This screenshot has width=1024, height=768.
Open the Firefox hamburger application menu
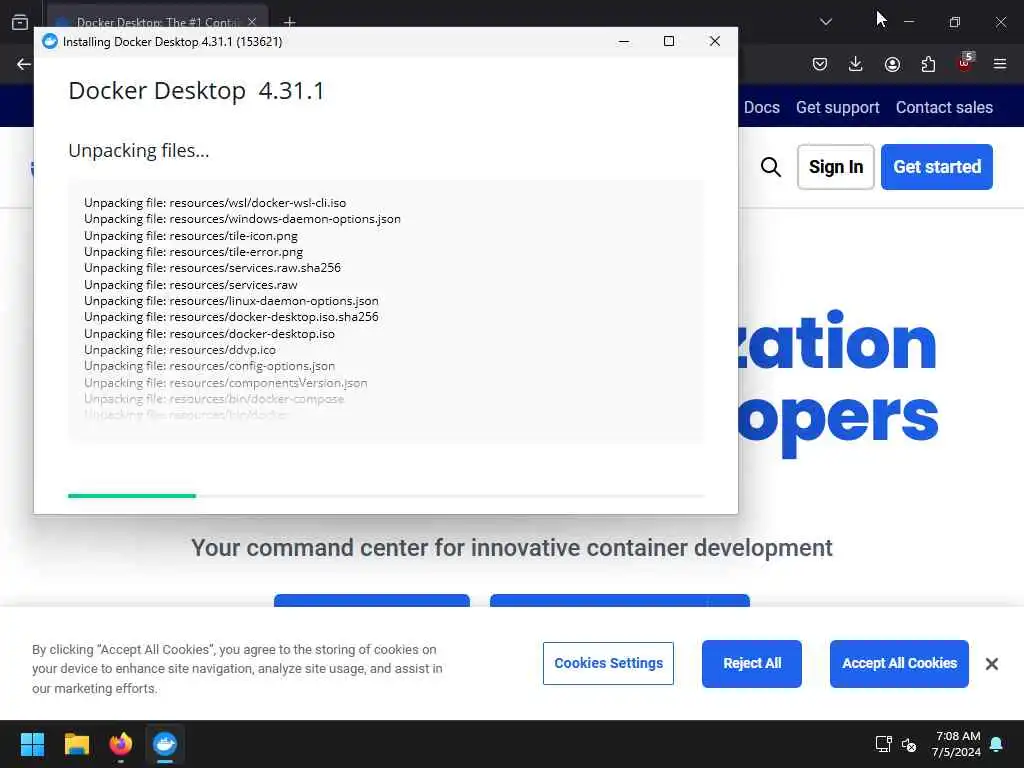pos(1000,64)
